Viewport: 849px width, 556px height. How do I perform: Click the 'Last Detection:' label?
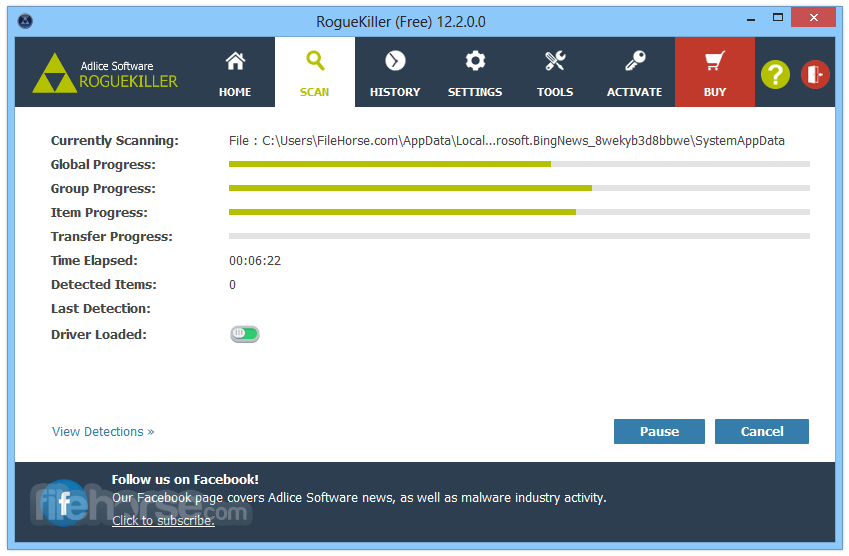[x=101, y=309]
